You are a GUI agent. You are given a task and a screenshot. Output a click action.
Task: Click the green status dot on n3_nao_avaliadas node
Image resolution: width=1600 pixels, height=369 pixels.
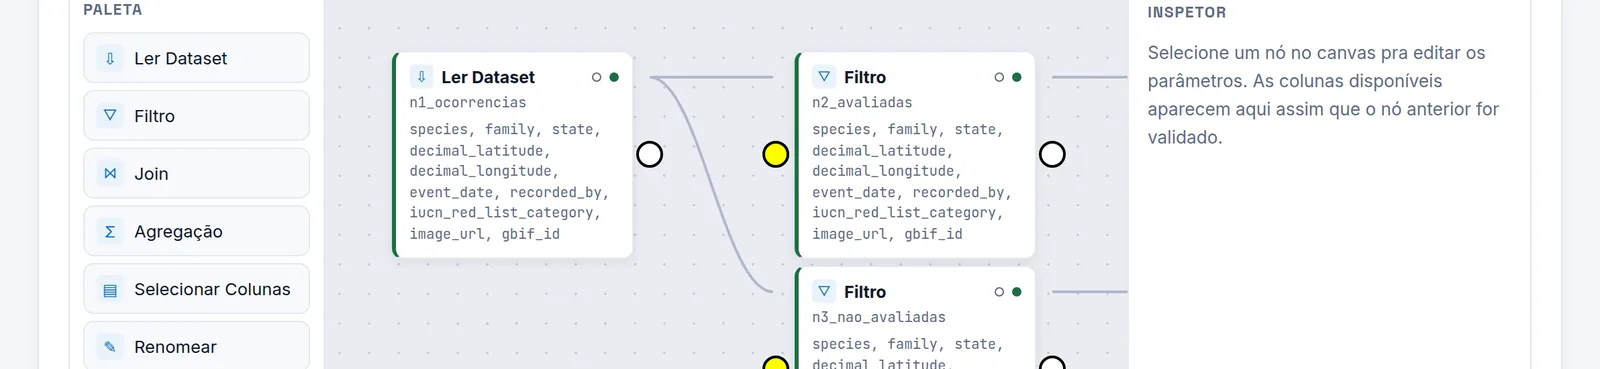1017,292
